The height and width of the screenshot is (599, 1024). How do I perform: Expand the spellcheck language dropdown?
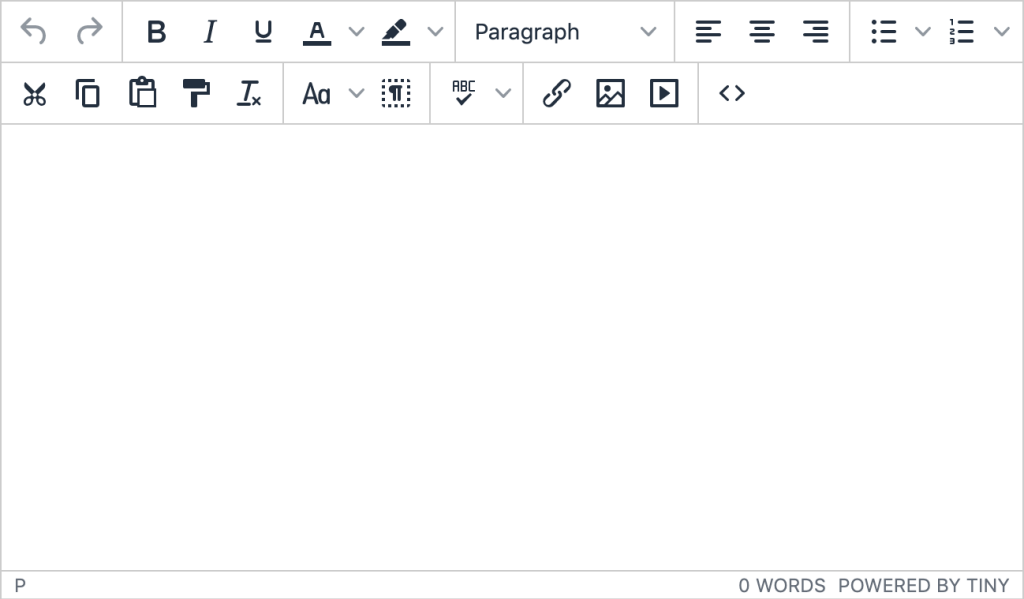[x=503, y=94]
